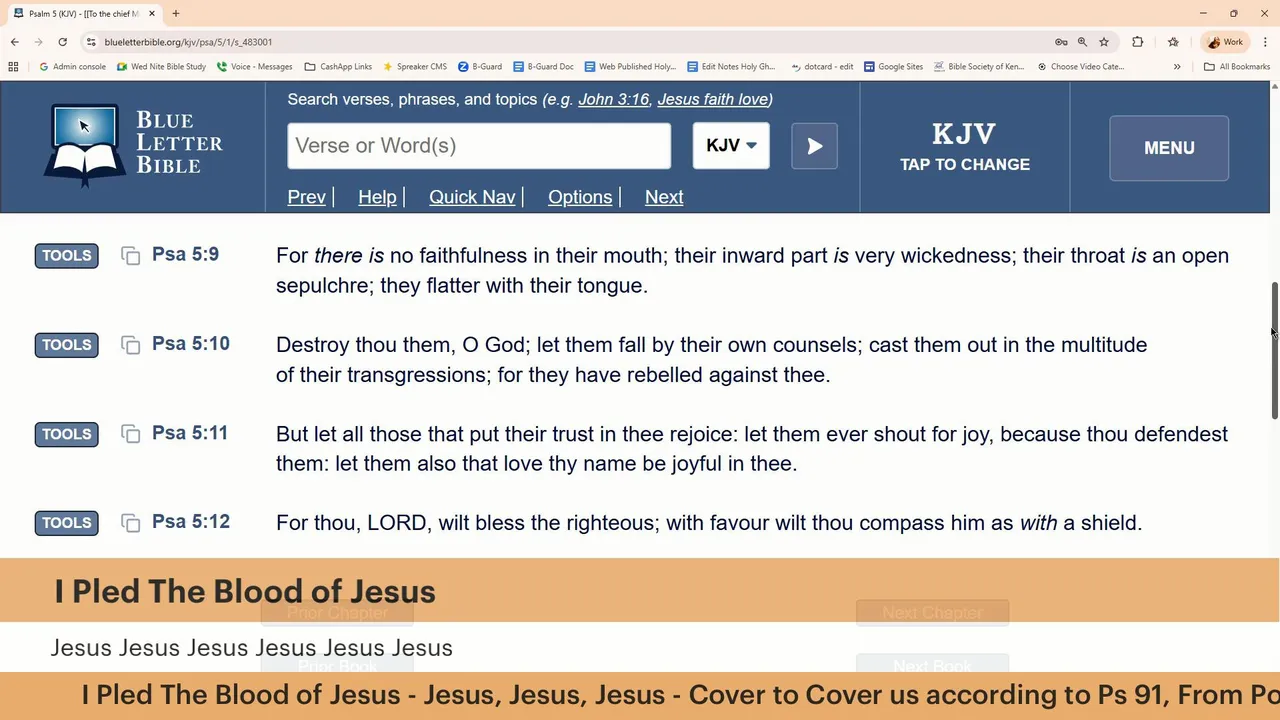Click the browser forward arrow

39,42
